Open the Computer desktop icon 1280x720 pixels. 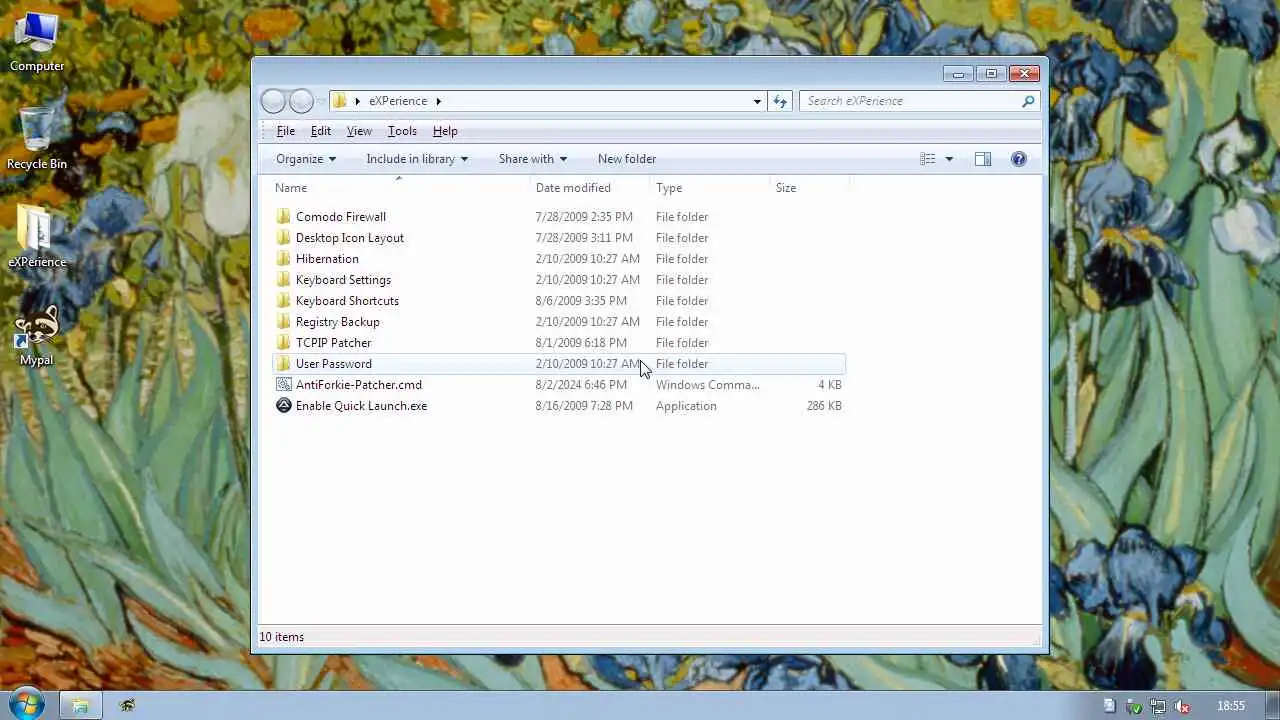pos(37,42)
